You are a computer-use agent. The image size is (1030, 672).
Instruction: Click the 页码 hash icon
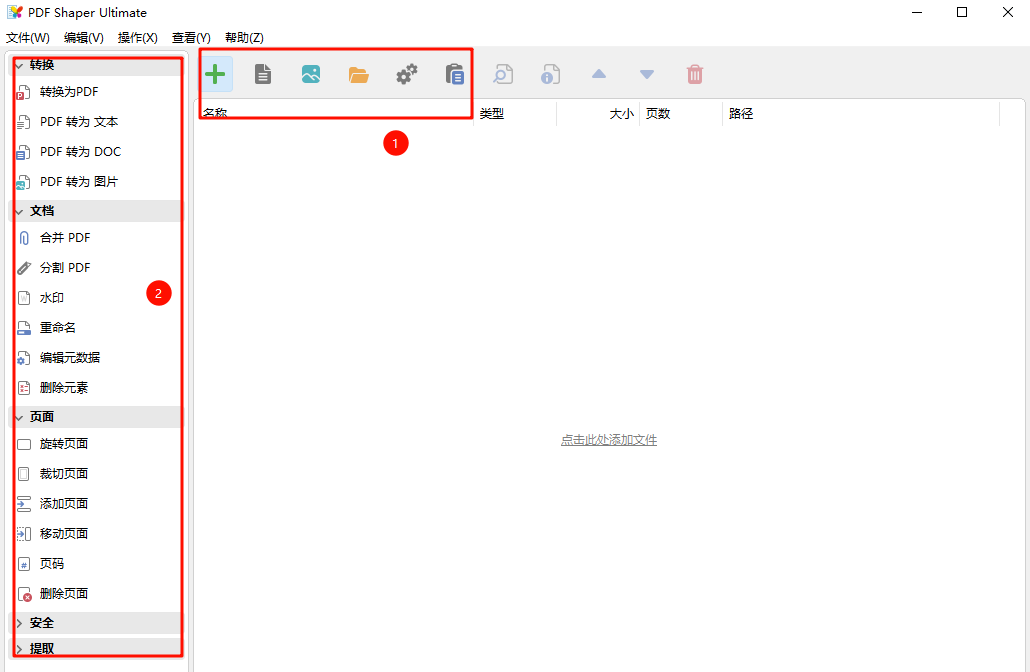tap(24, 564)
